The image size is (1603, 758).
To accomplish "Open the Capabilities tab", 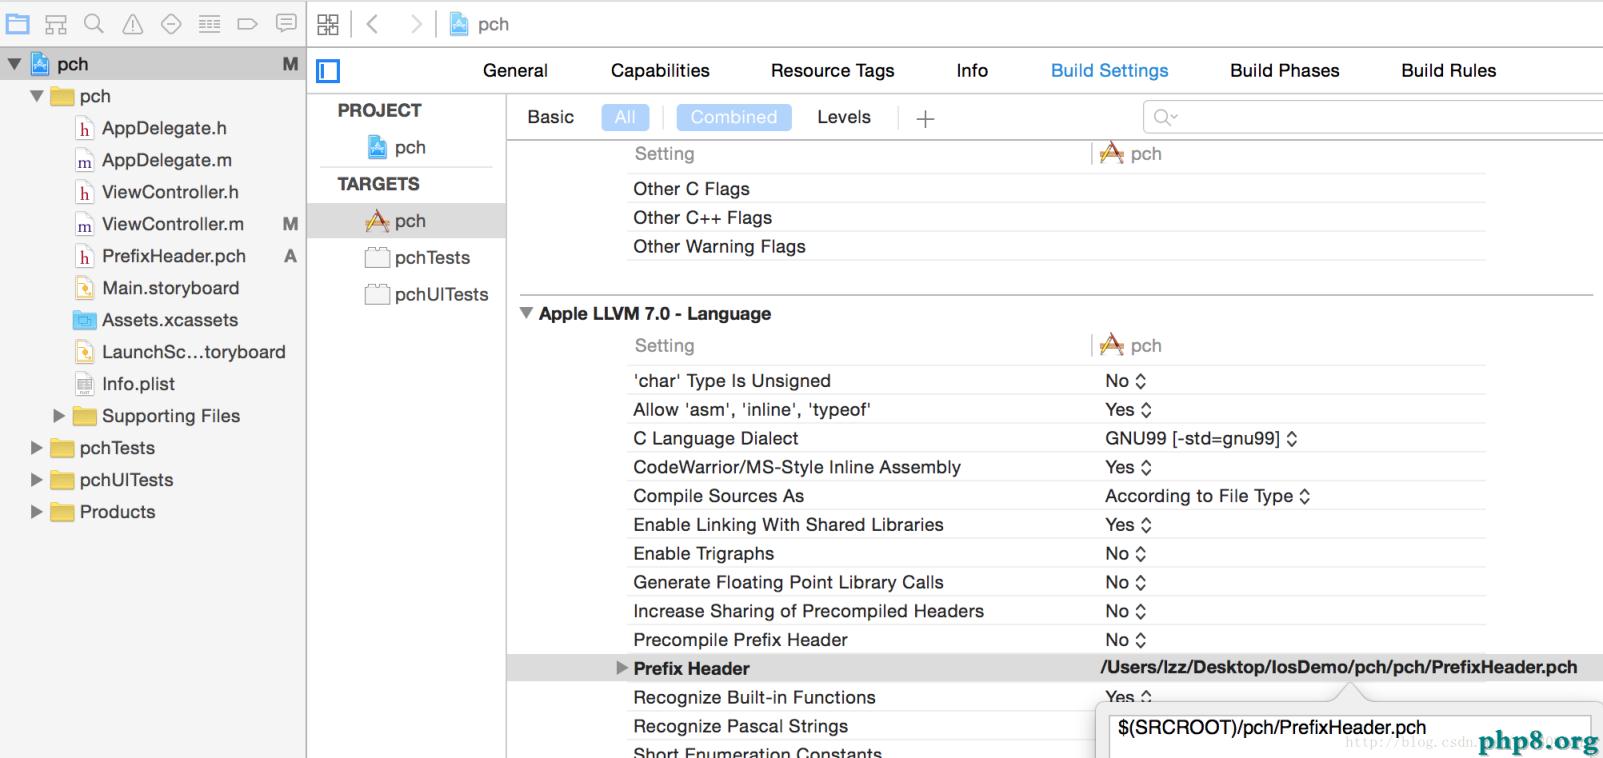I will pos(660,70).
